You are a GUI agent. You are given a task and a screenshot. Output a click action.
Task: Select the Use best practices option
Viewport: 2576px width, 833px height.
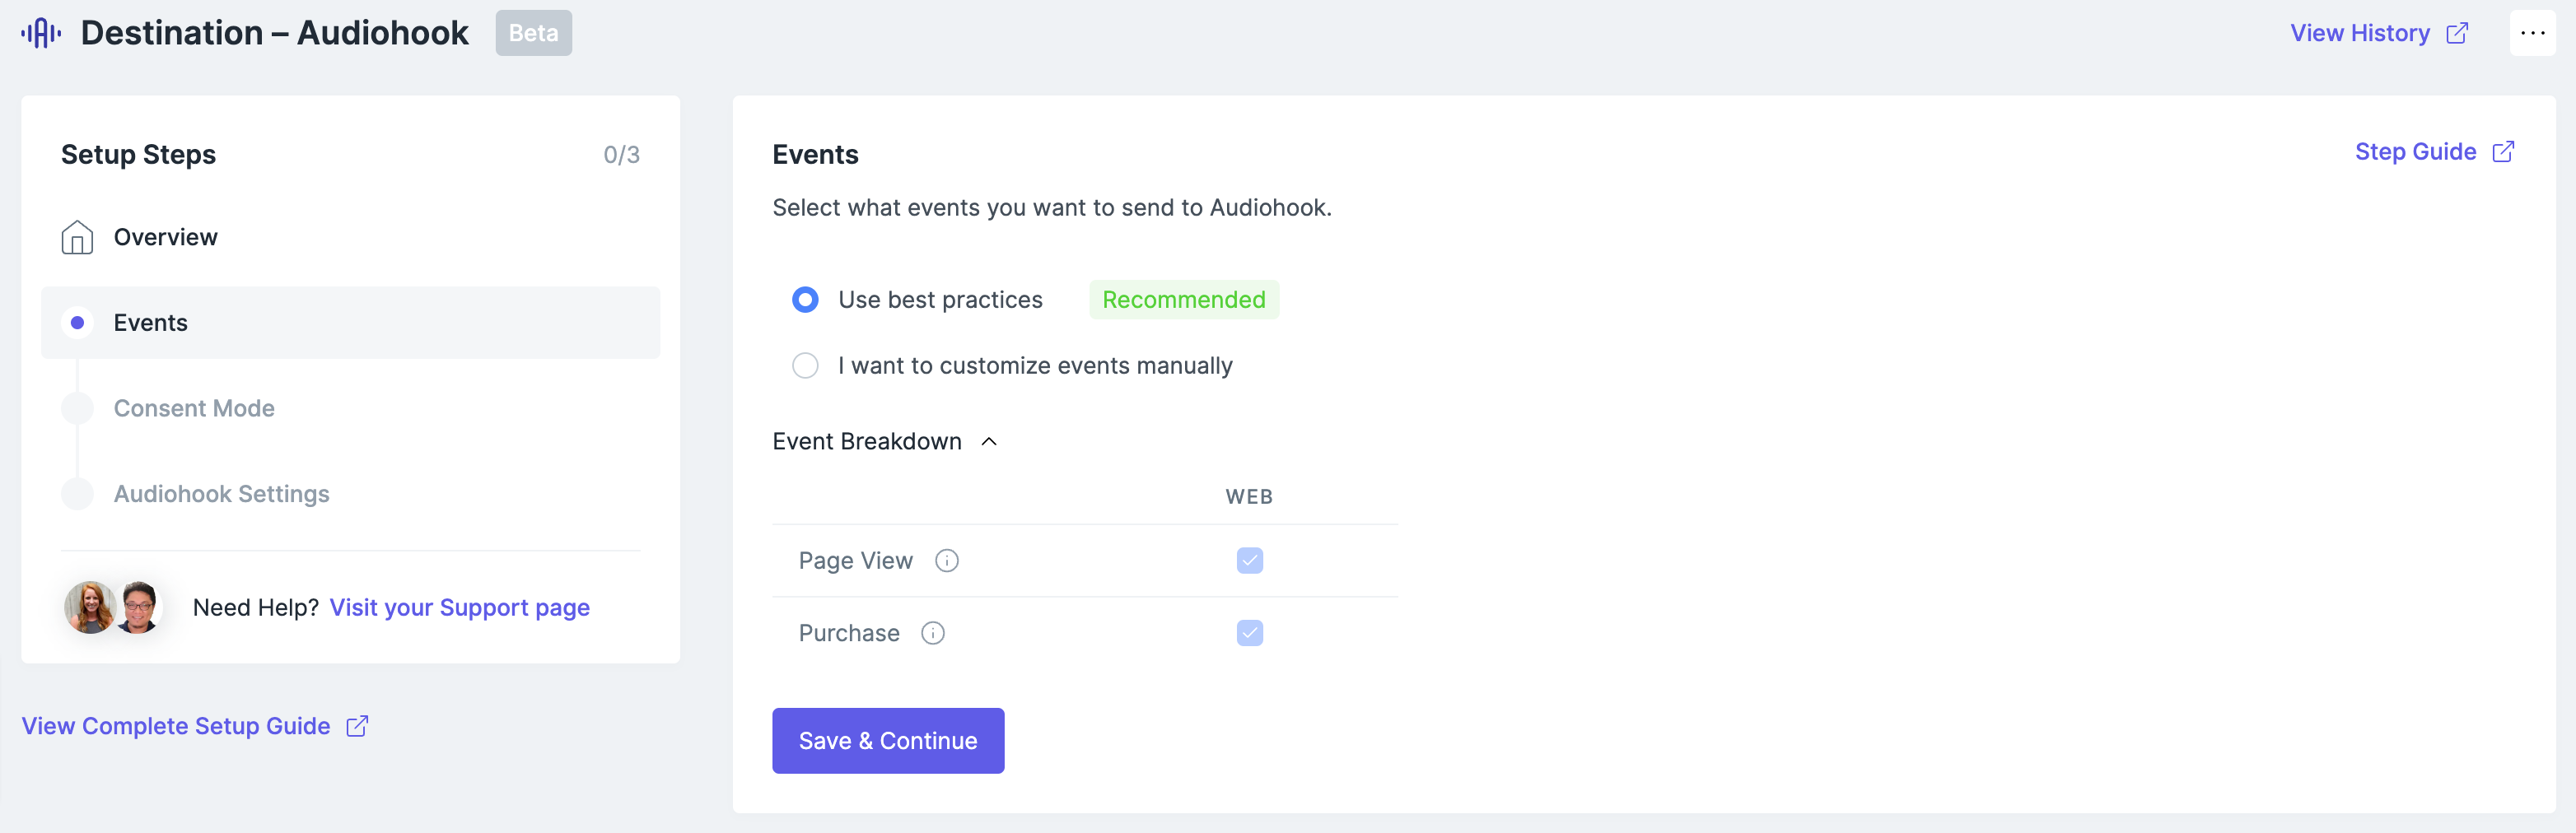click(805, 300)
